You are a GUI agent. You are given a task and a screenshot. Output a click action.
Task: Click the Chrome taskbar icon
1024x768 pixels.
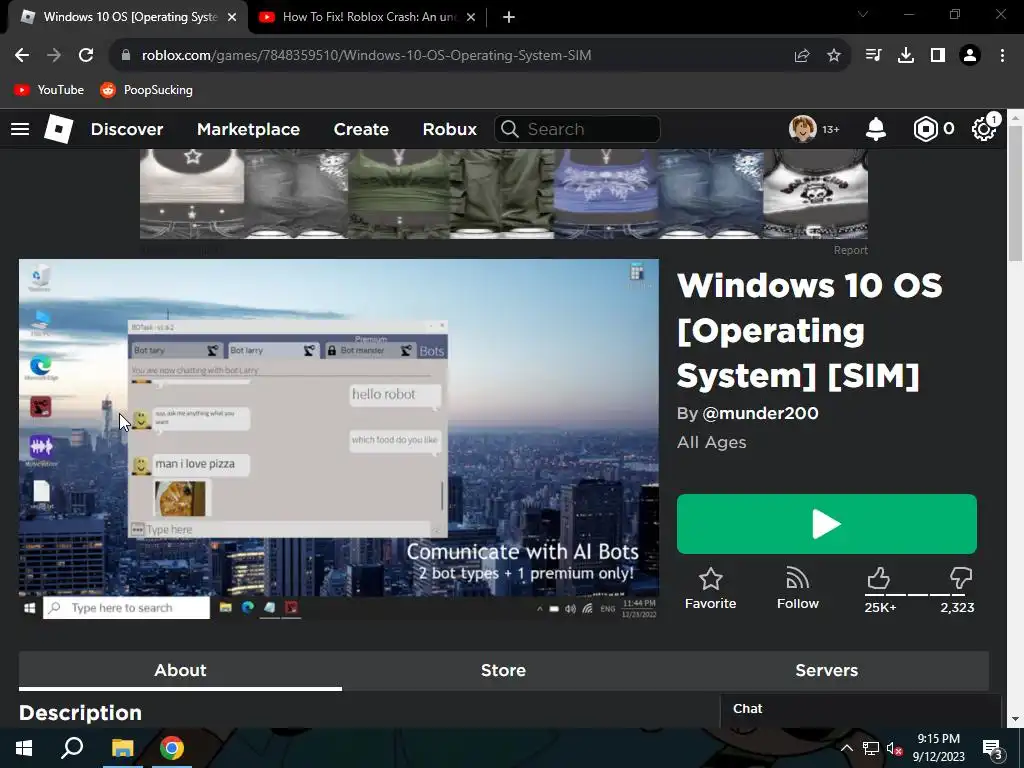pyautogui.click(x=172, y=748)
